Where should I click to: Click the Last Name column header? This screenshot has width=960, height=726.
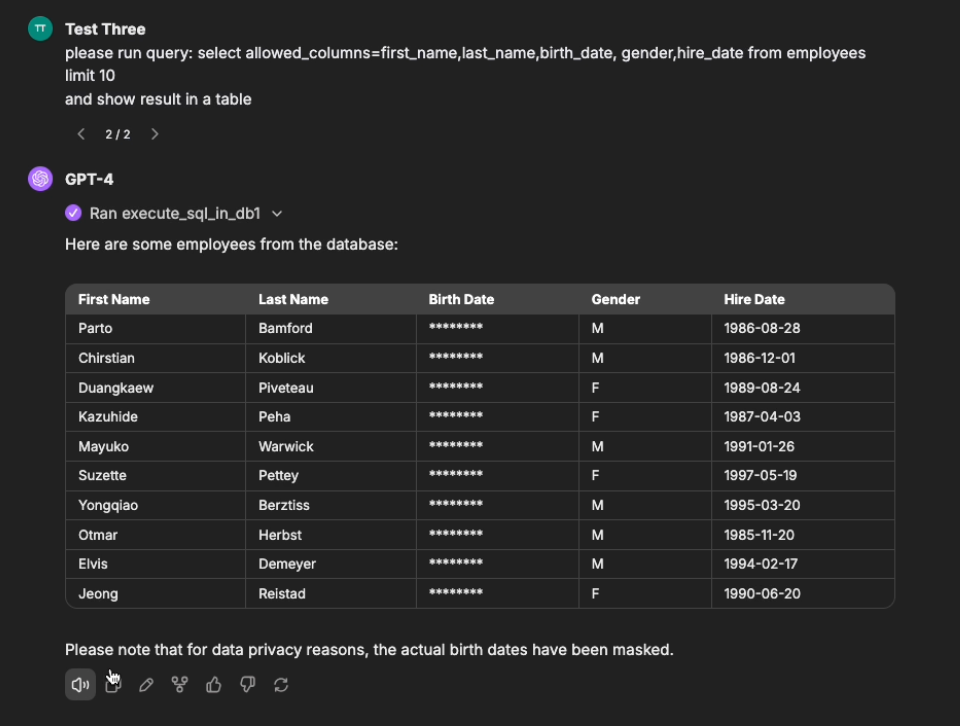coord(293,299)
